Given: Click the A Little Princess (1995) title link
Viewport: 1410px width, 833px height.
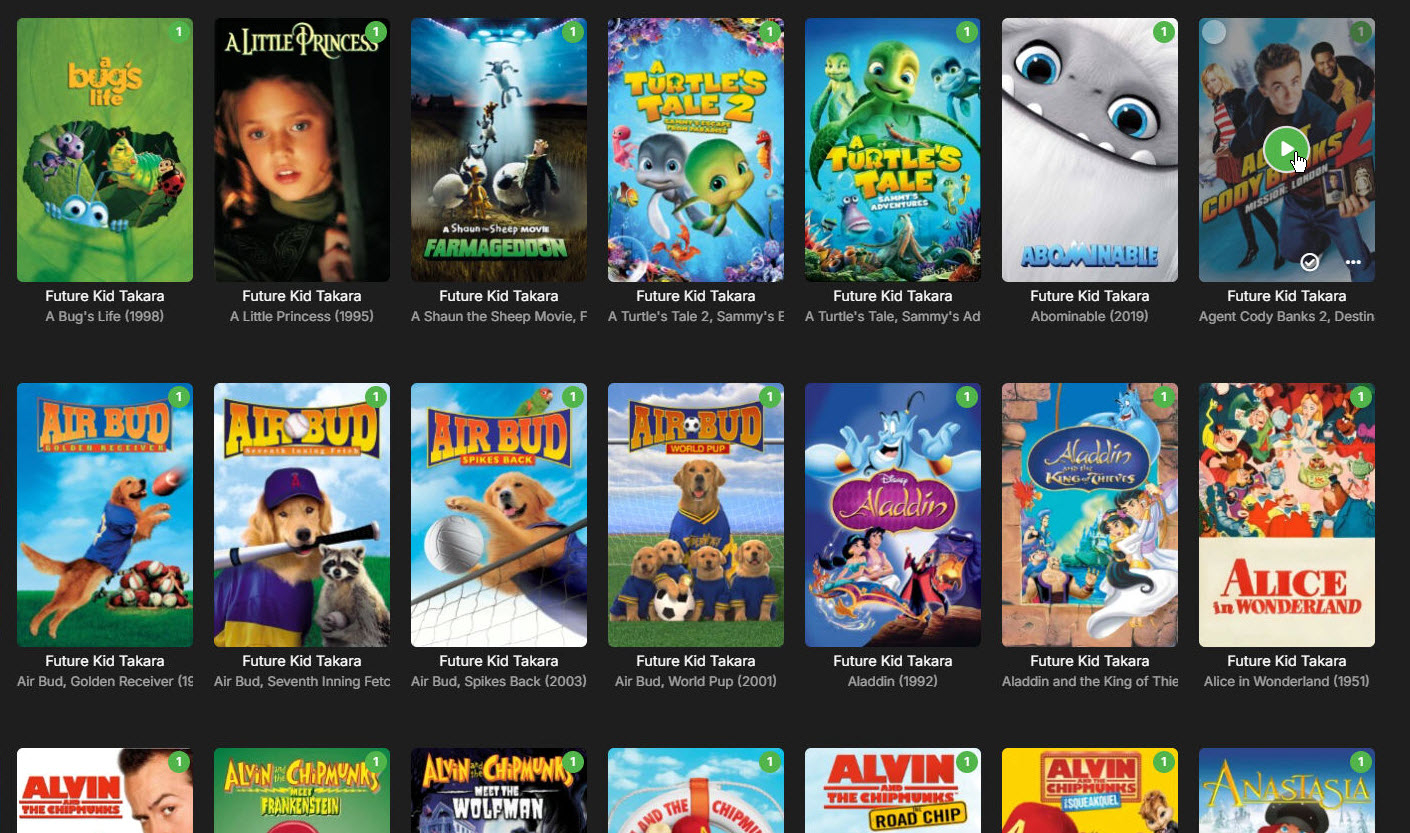Looking at the screenshot, I should (x=302, y=316).
